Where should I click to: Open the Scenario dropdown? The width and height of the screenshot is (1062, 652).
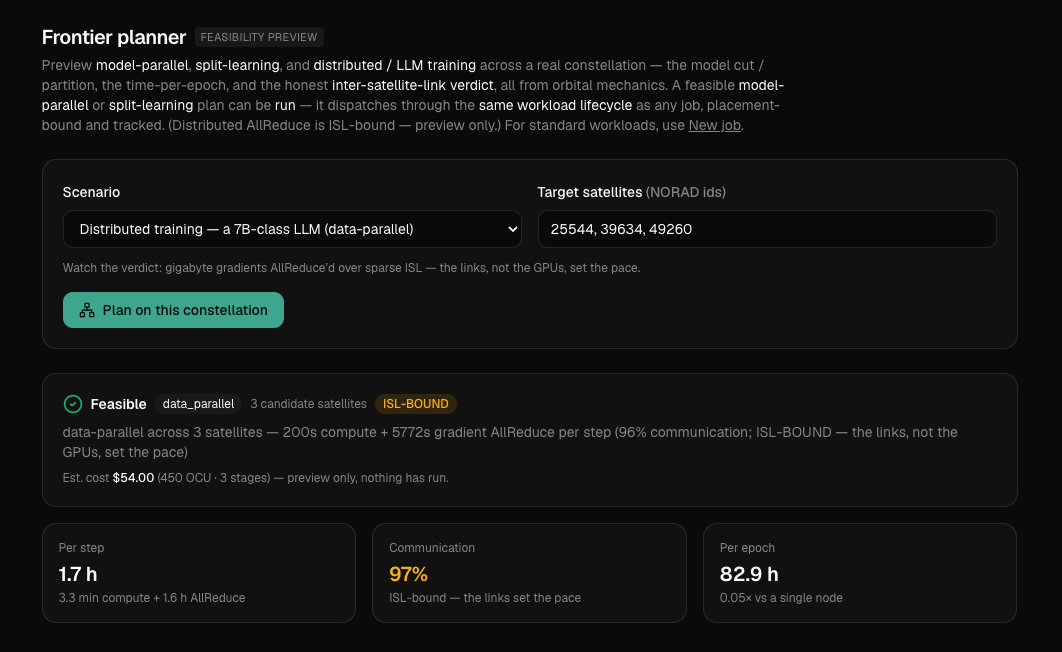point(292,229)
